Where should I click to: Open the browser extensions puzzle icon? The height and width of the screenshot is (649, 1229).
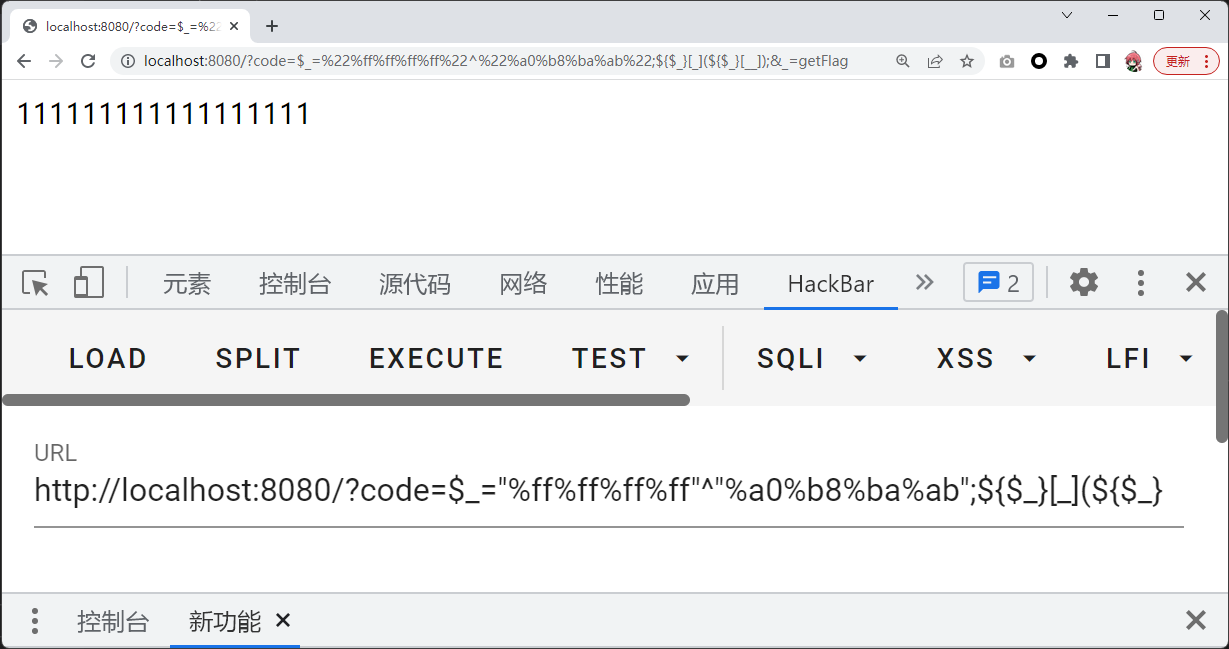point(1071,61)
